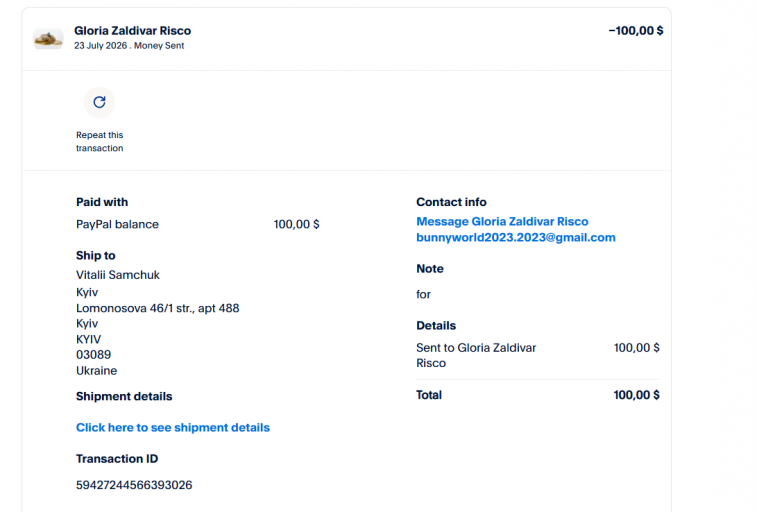The image size is (757, 512).
Task: Click the Gloria Zaldivar Risco header name
Action: tap(132, 30)
